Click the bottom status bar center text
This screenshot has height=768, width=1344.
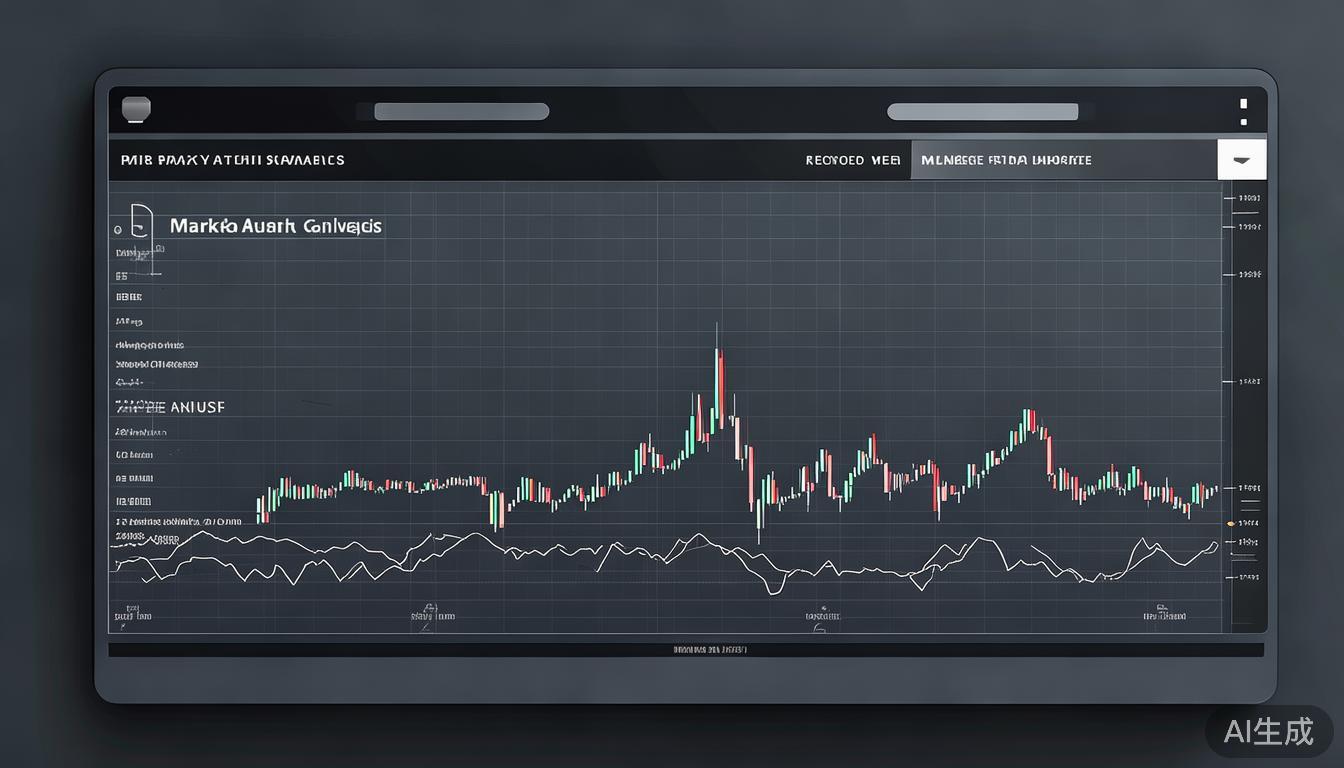tap(709, 650)
